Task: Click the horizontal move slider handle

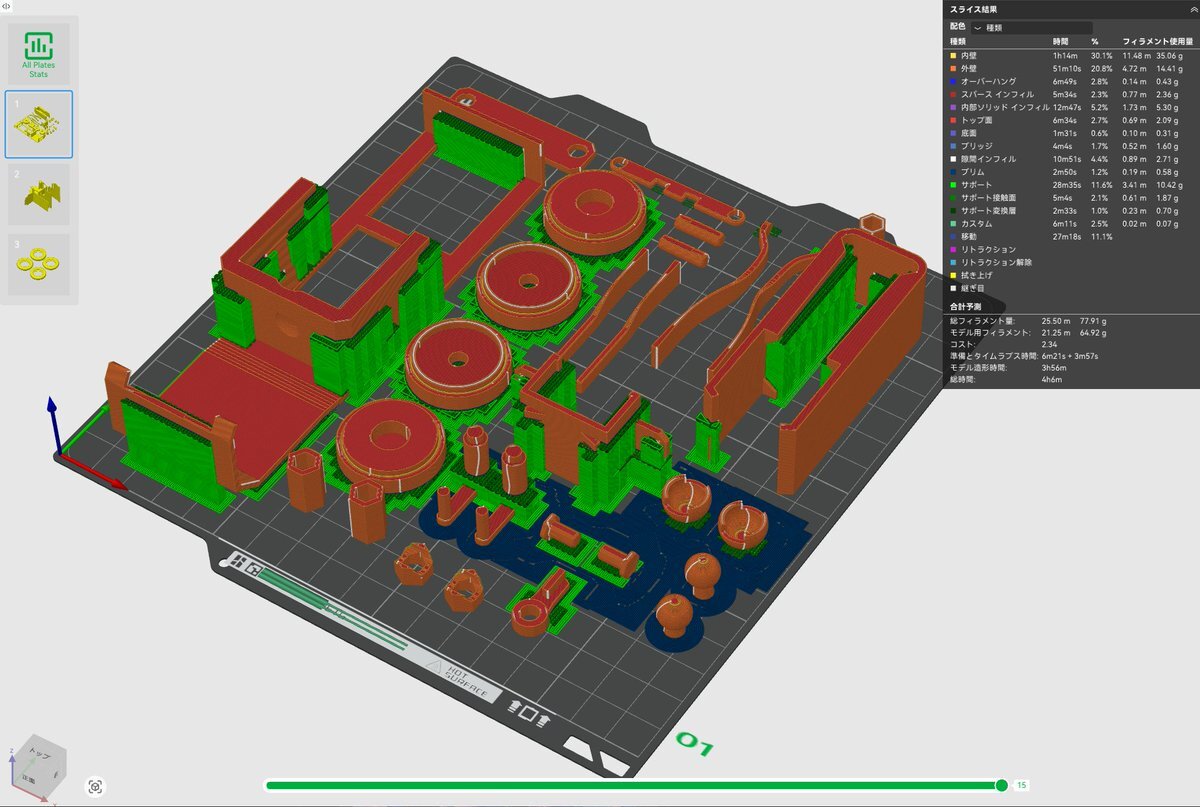Action: pyautogui.click(x=1002, y=786)
